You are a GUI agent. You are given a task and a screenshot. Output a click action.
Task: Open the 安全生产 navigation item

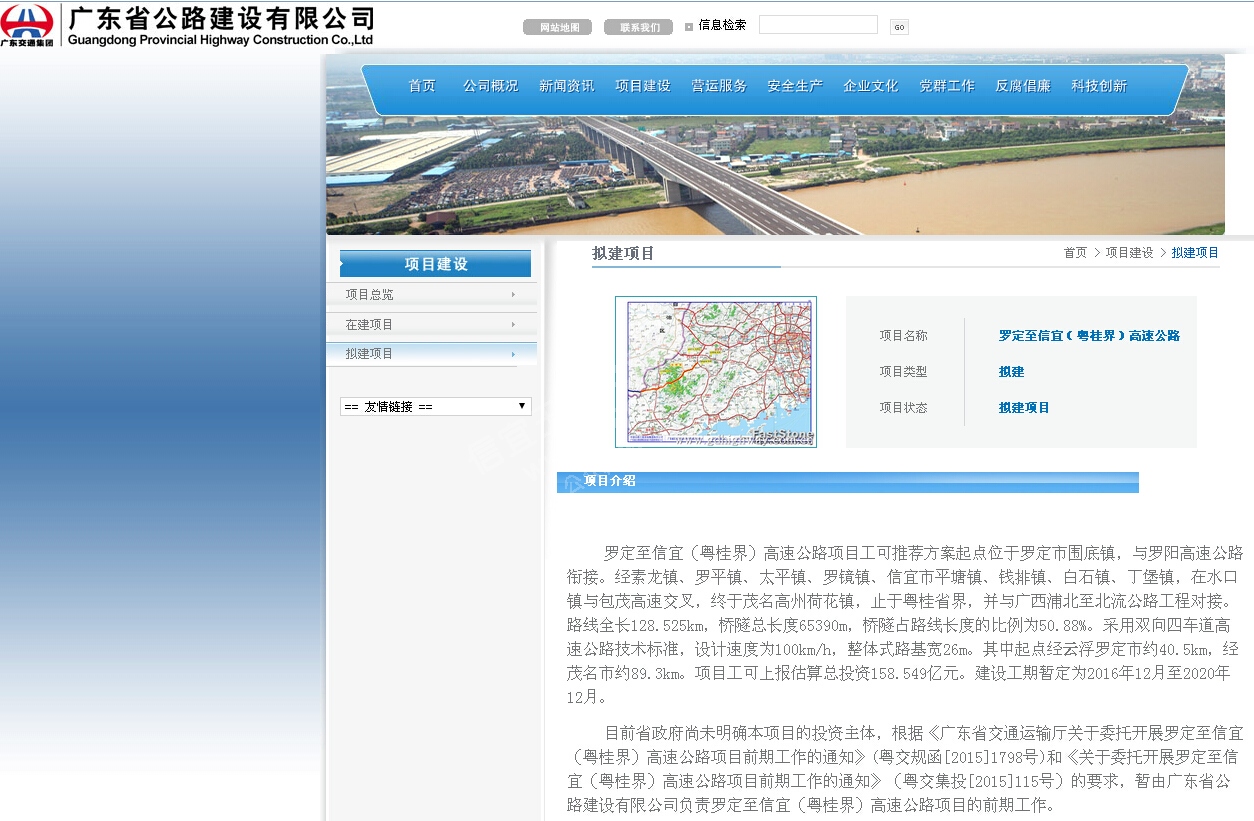point(795,86)
